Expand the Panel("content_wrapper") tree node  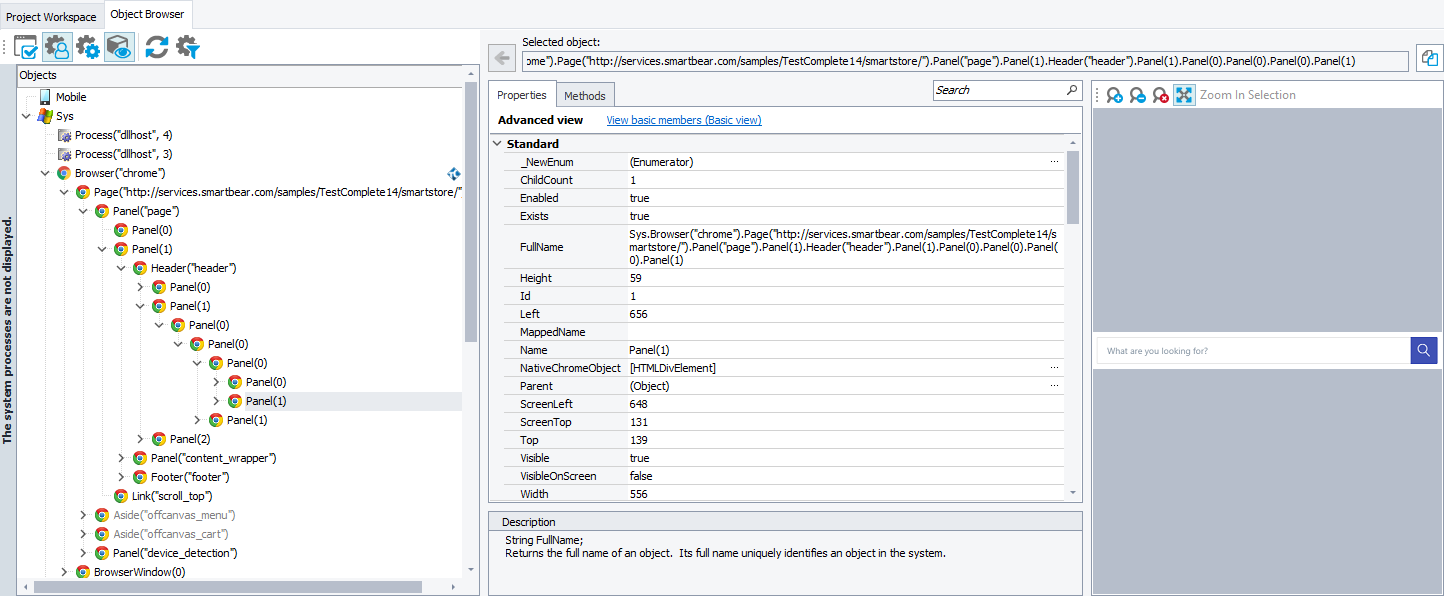(122, 457)
